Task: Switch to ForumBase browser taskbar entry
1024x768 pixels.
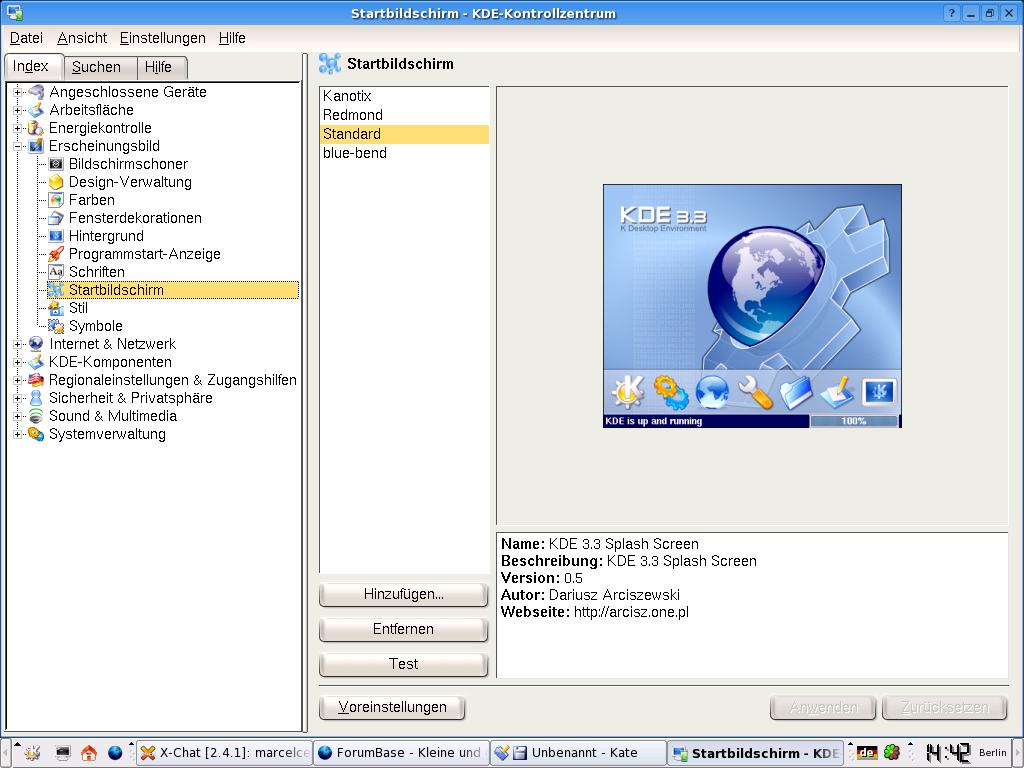Action: tap(401, 753)
